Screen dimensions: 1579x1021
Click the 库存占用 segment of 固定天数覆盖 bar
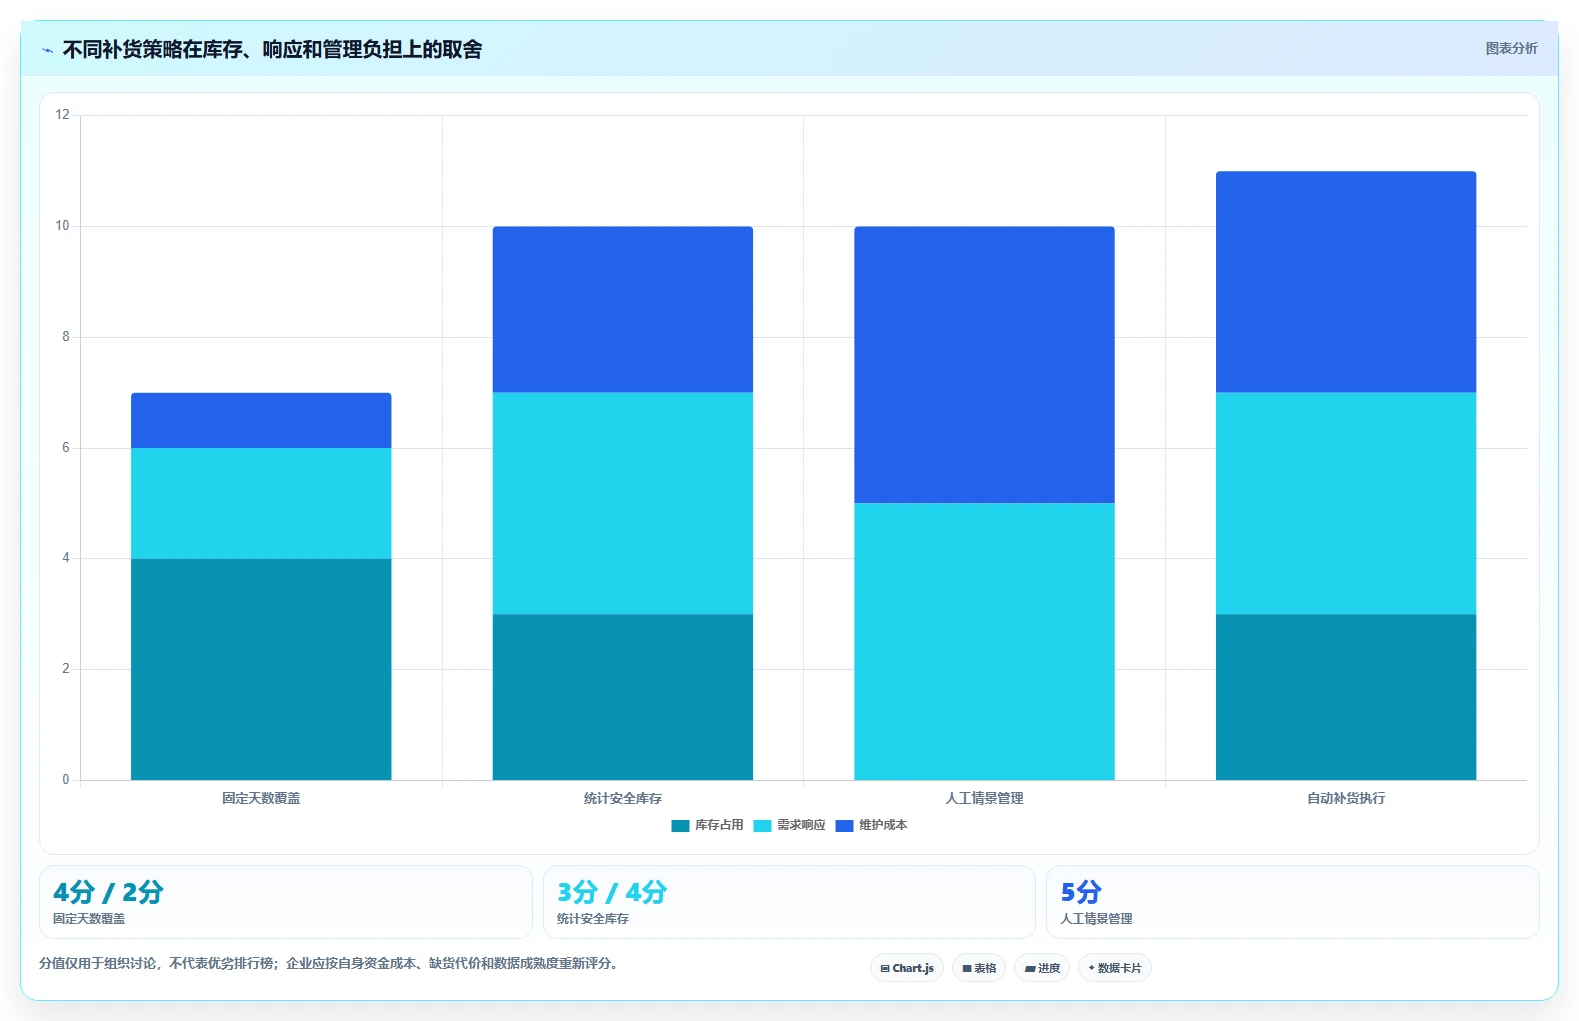click(x=261, y=669)
